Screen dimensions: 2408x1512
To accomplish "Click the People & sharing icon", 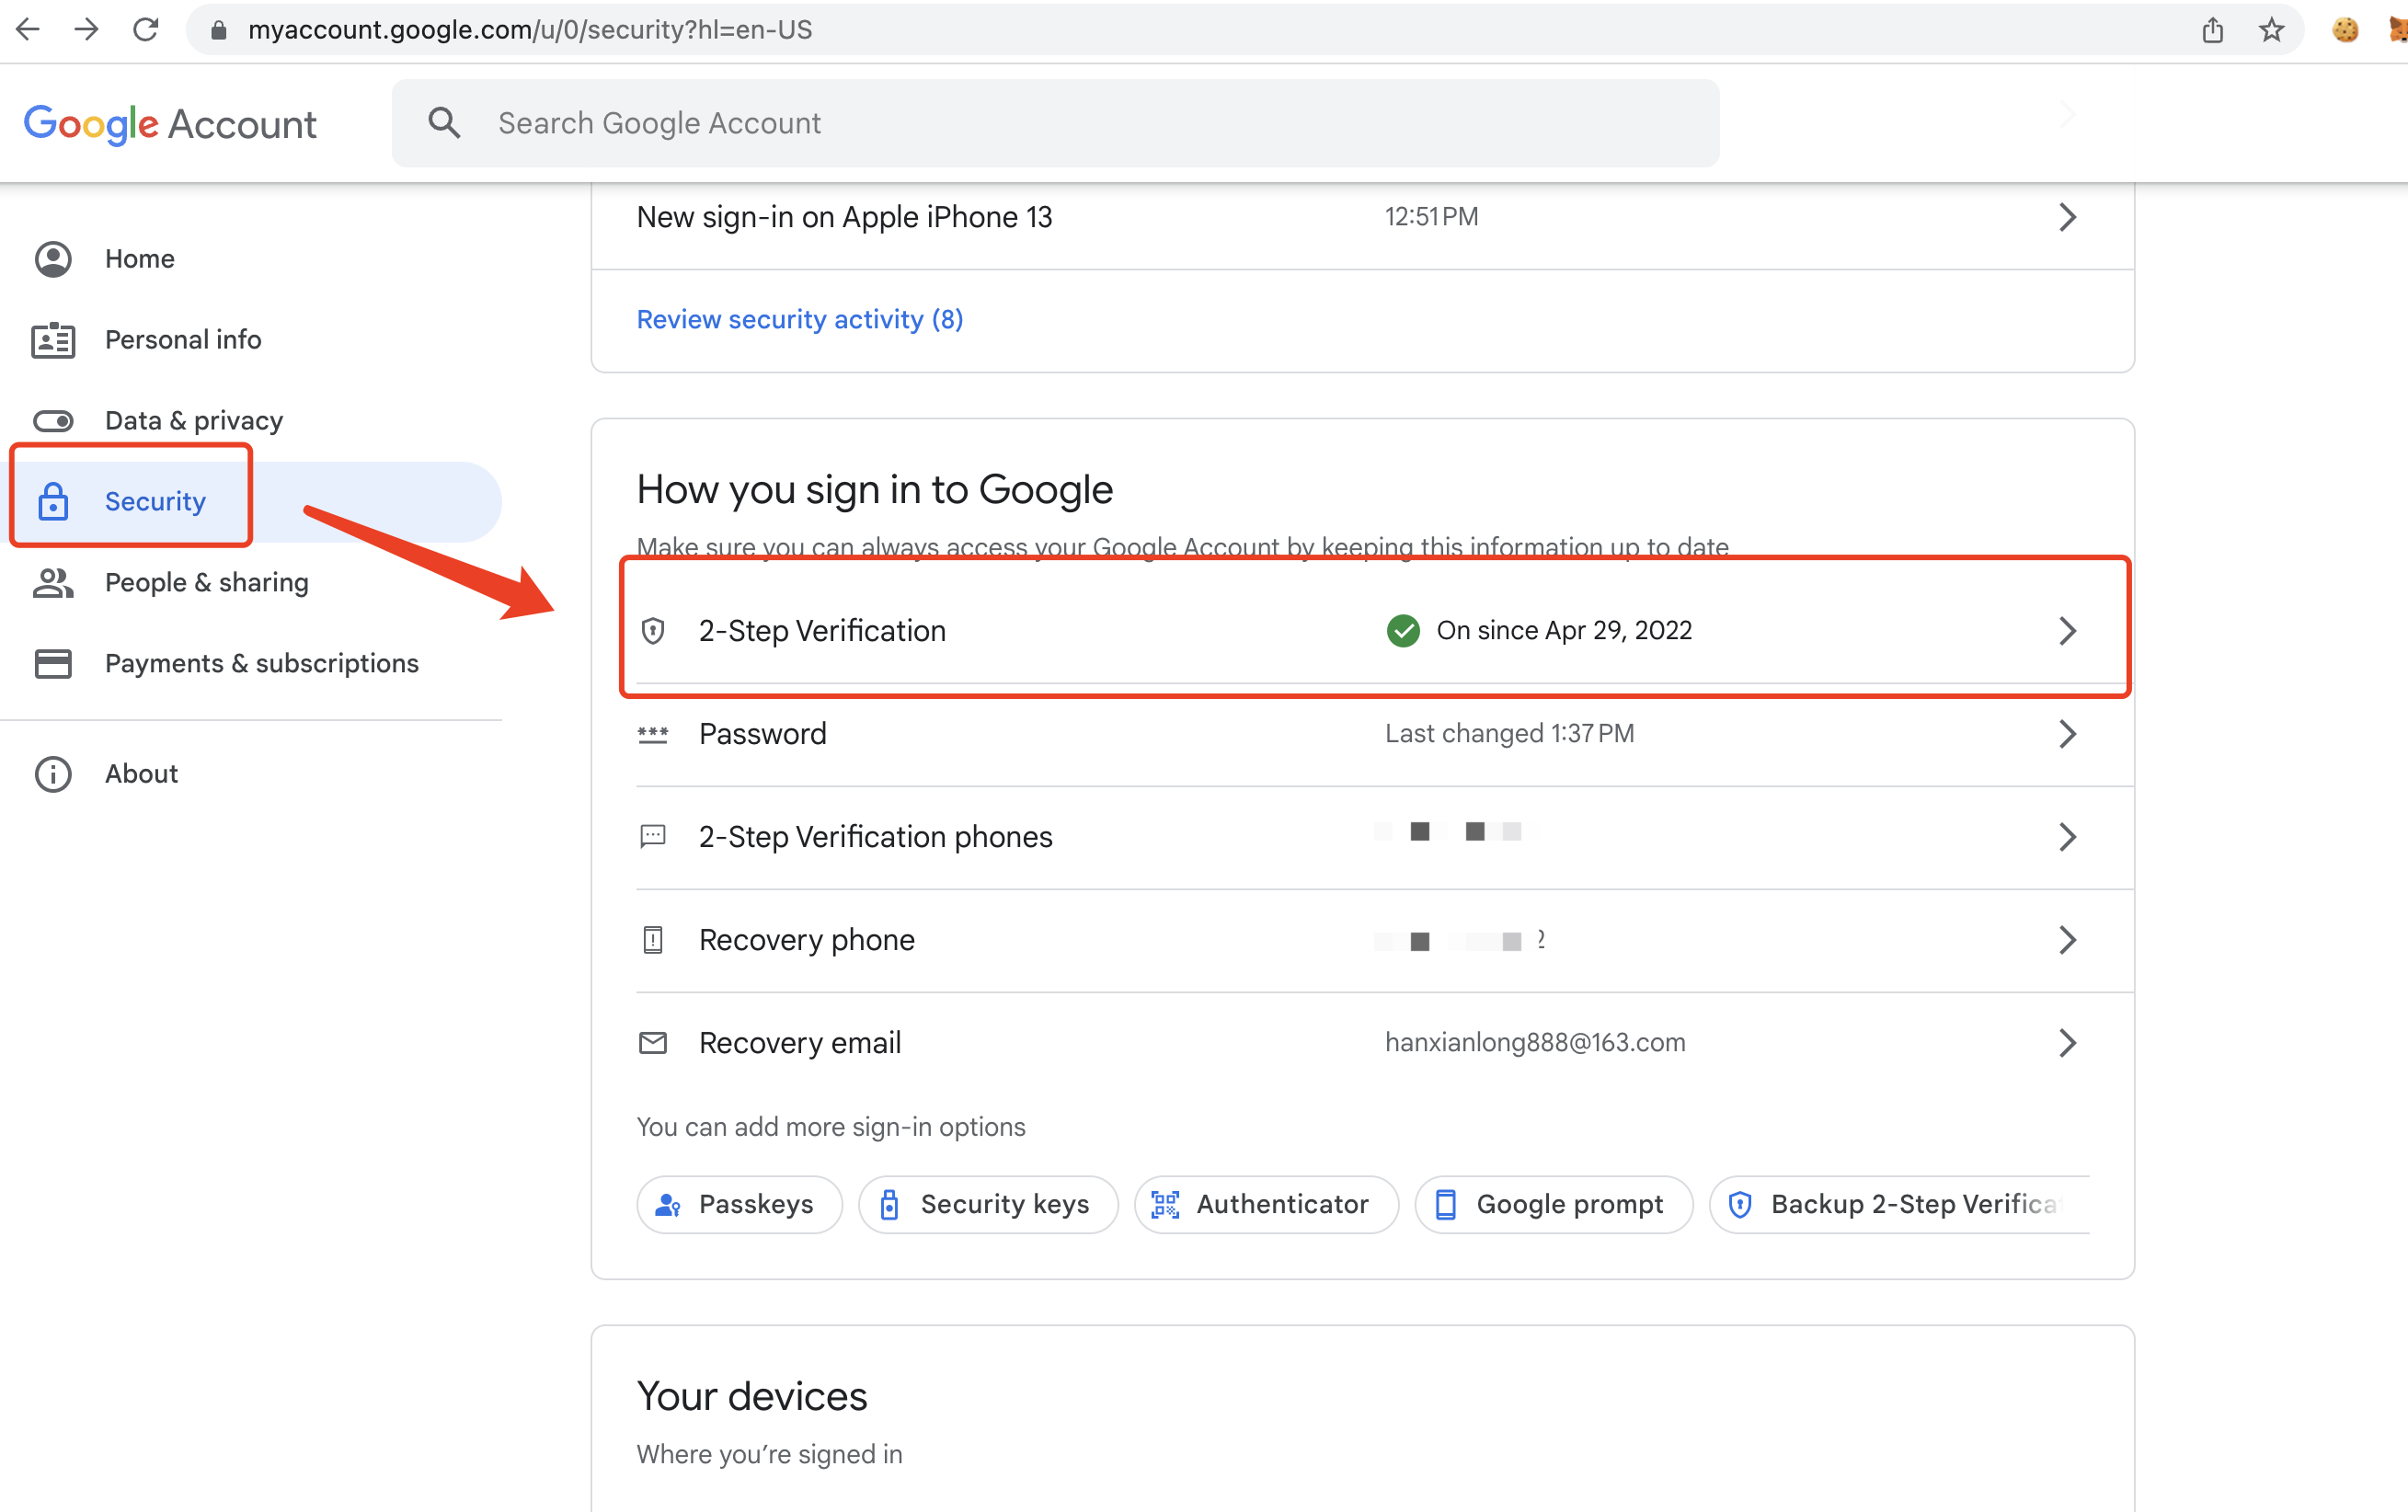I will (53, 583).
